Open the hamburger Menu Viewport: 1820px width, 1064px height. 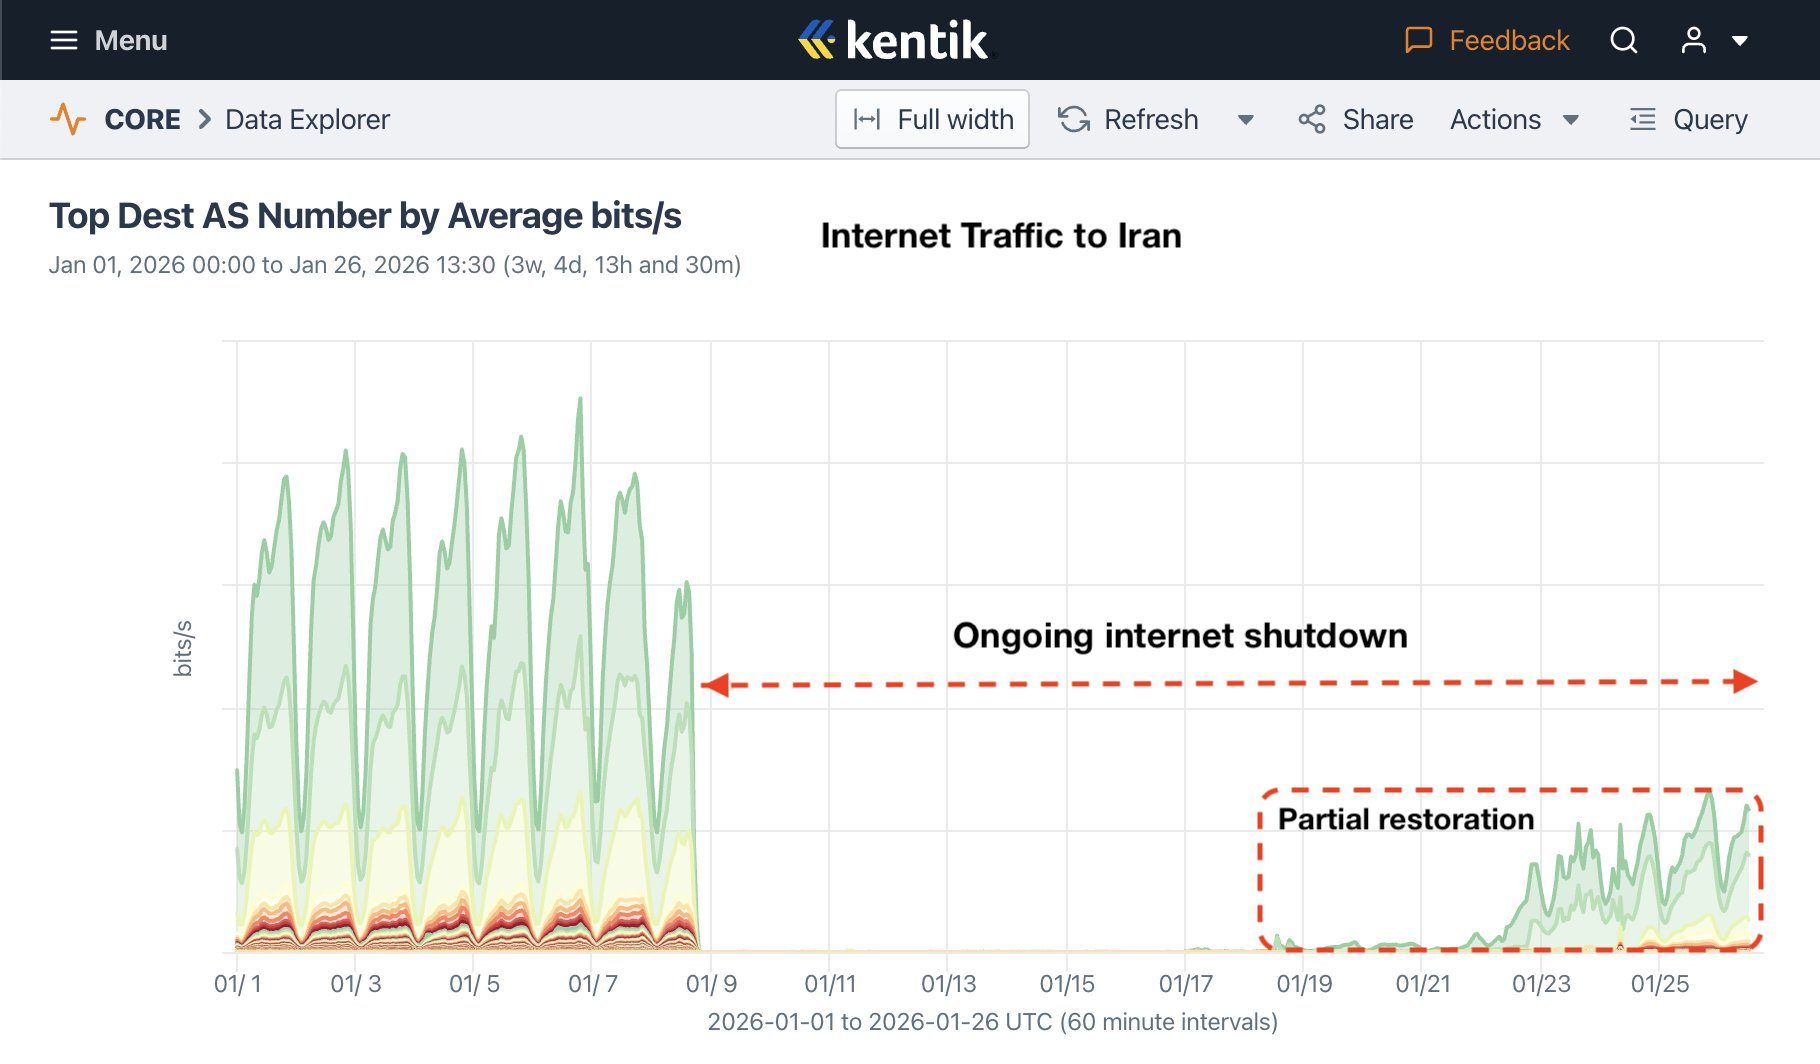tap(63, 40)
